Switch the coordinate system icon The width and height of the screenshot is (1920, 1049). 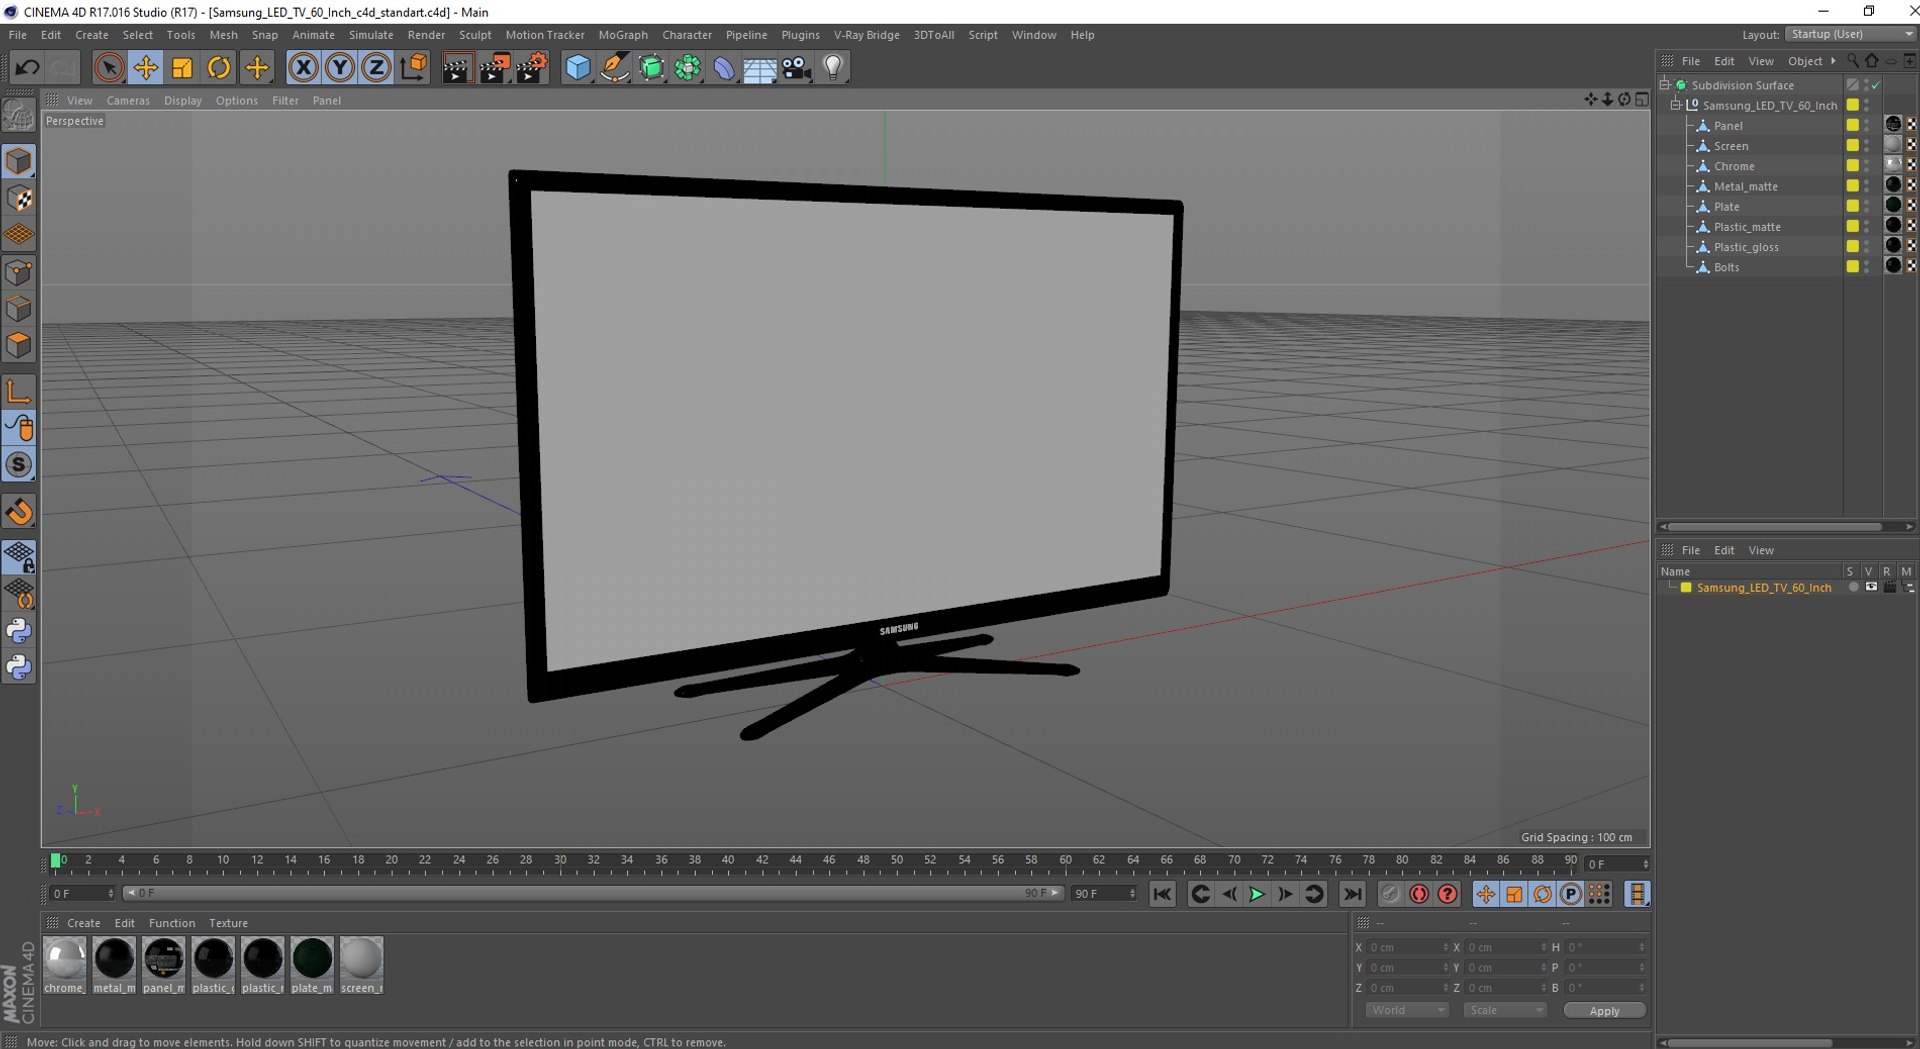coord(413,67)
